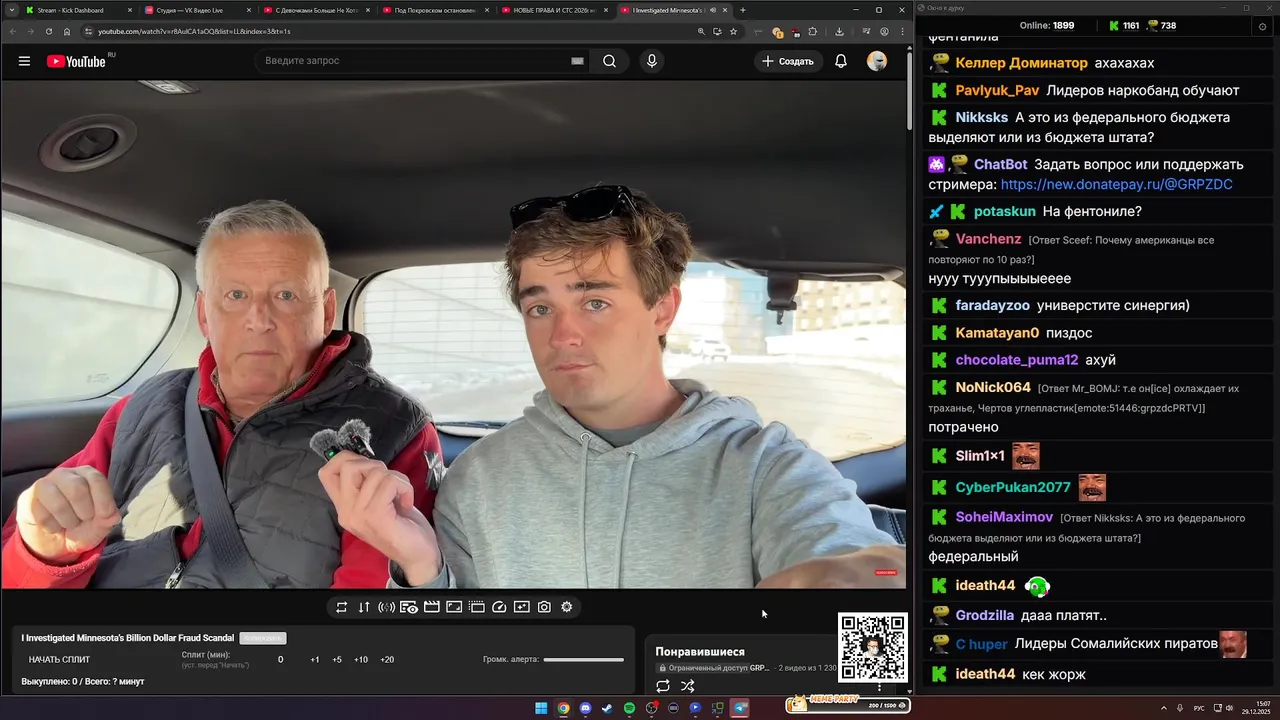Click the Создать button

788,61
